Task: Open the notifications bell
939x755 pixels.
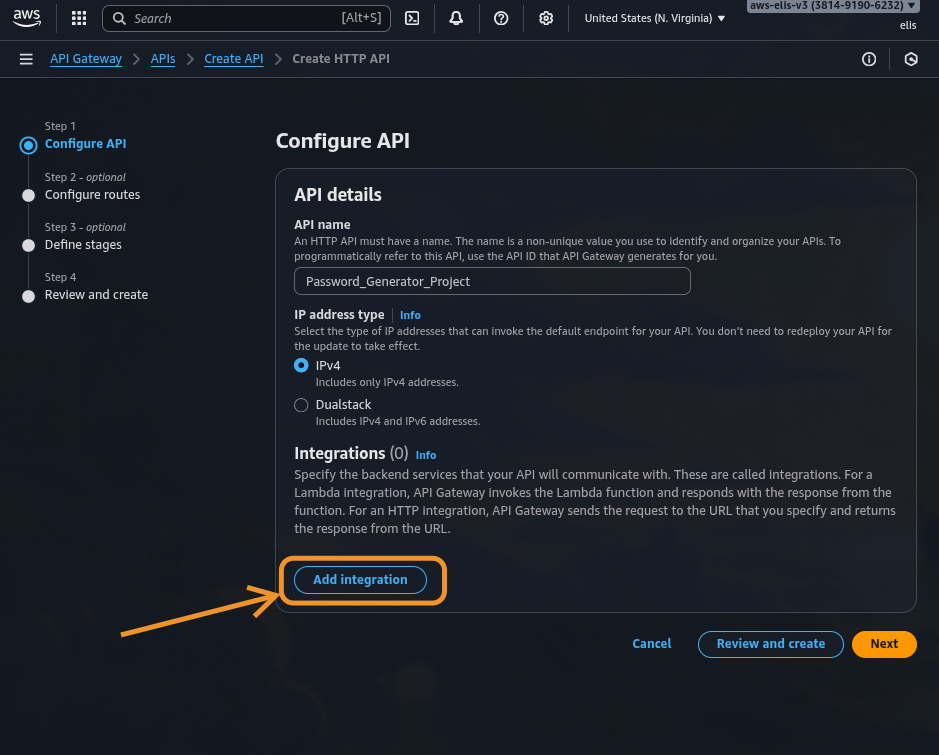Action: coord(456,18)
